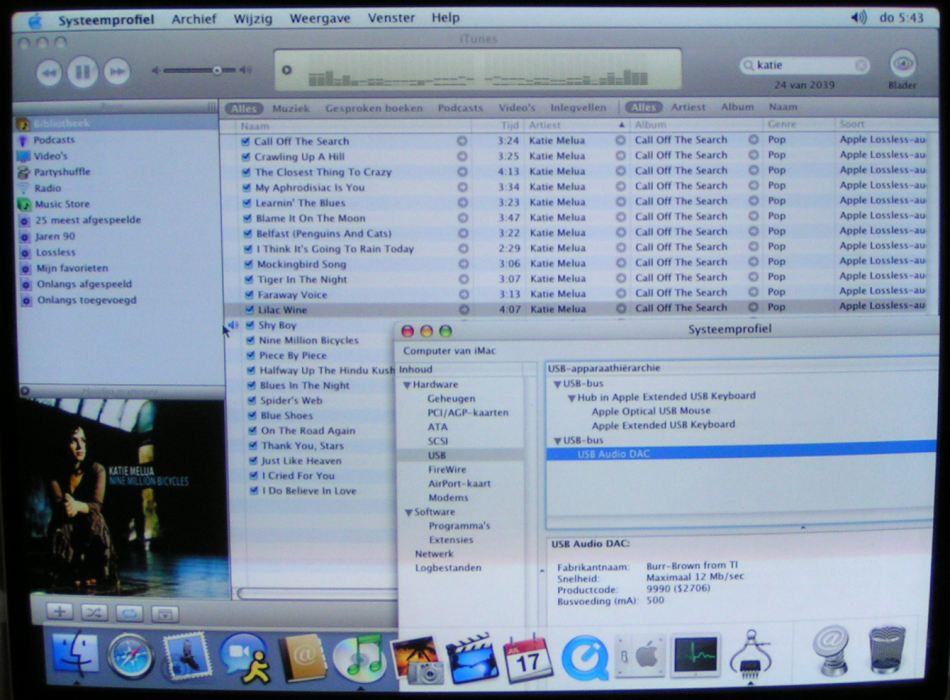This screenshot has height=700, width=950.
Task: Sort by the Artiest column header
Action: (576, 125)
